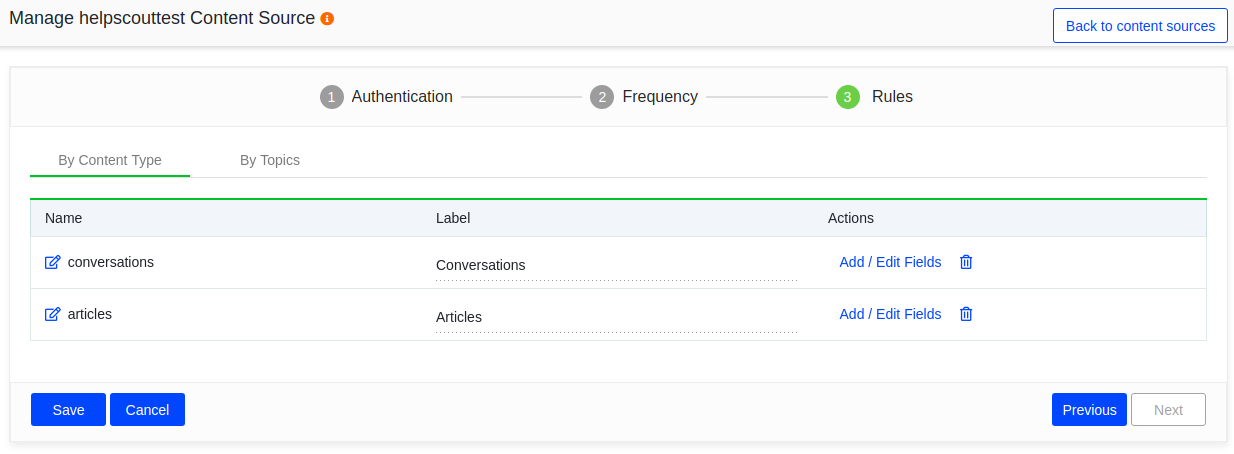
Task: Click the orange info icon in title
Action: (327, 19)
